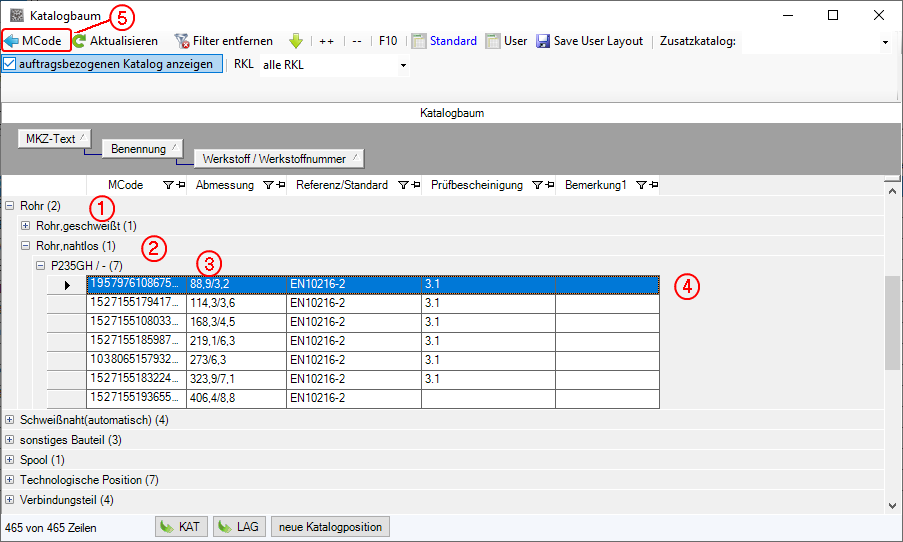
Task: Expand the Rohr,geschweißt group
Action: click(26, 226)
